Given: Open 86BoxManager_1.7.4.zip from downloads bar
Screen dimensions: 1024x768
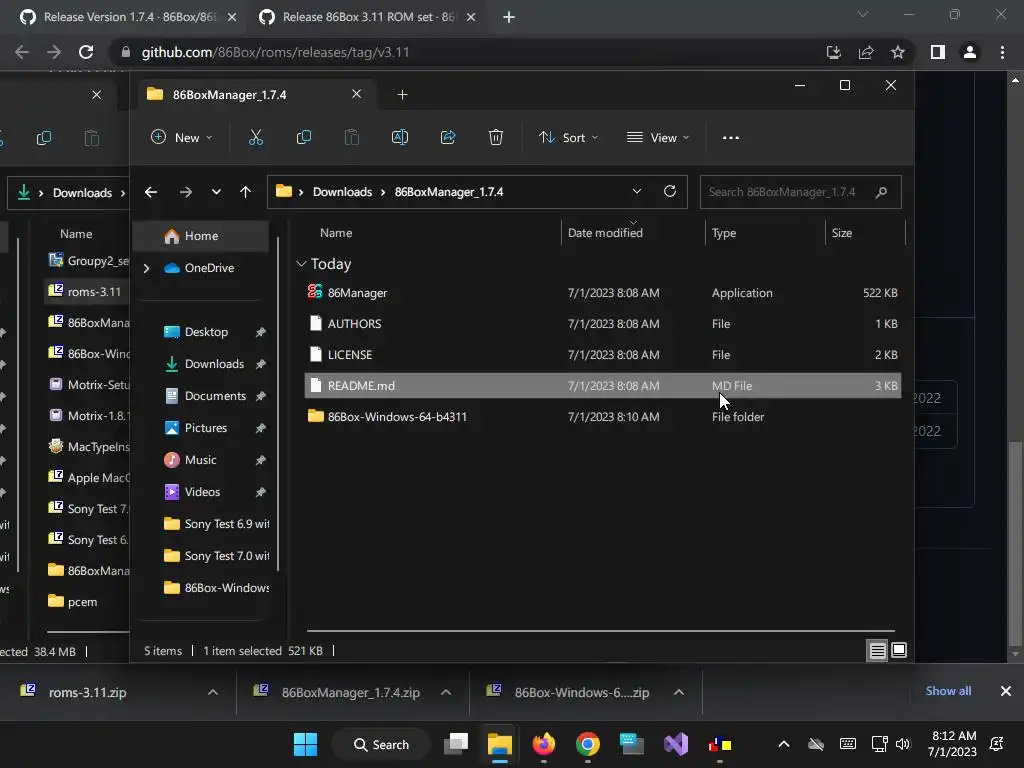Looking at the screenshot, I should pyautogui.click(x=350, y=692).
